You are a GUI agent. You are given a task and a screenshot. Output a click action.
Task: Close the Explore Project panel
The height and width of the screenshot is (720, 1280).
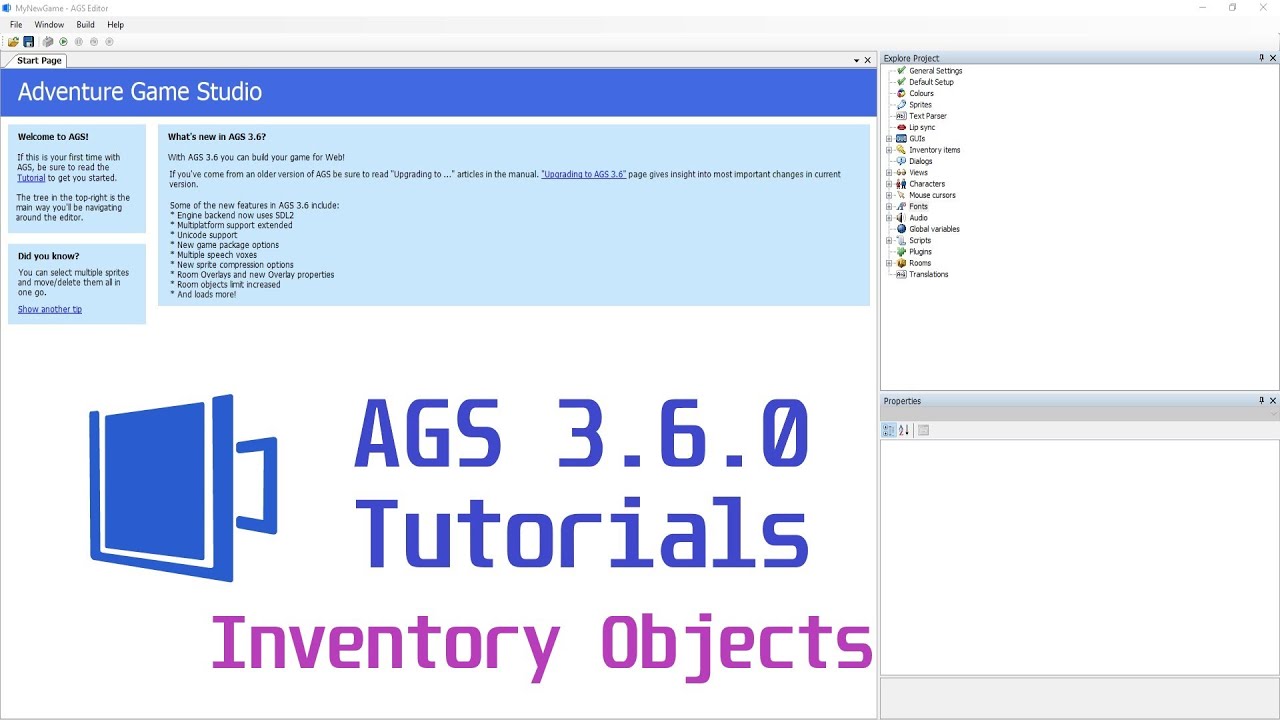[x=1273, y=58]
